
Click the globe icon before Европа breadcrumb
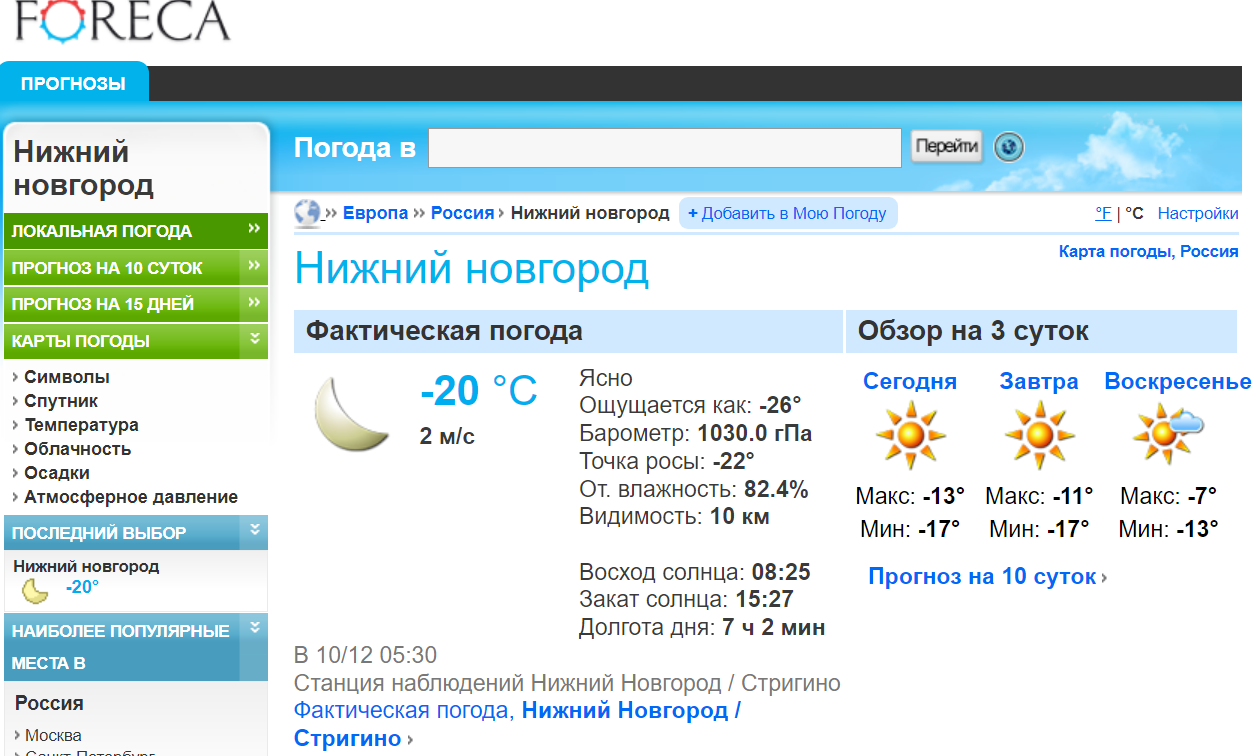pyautogui.click(x=307, y=213)
